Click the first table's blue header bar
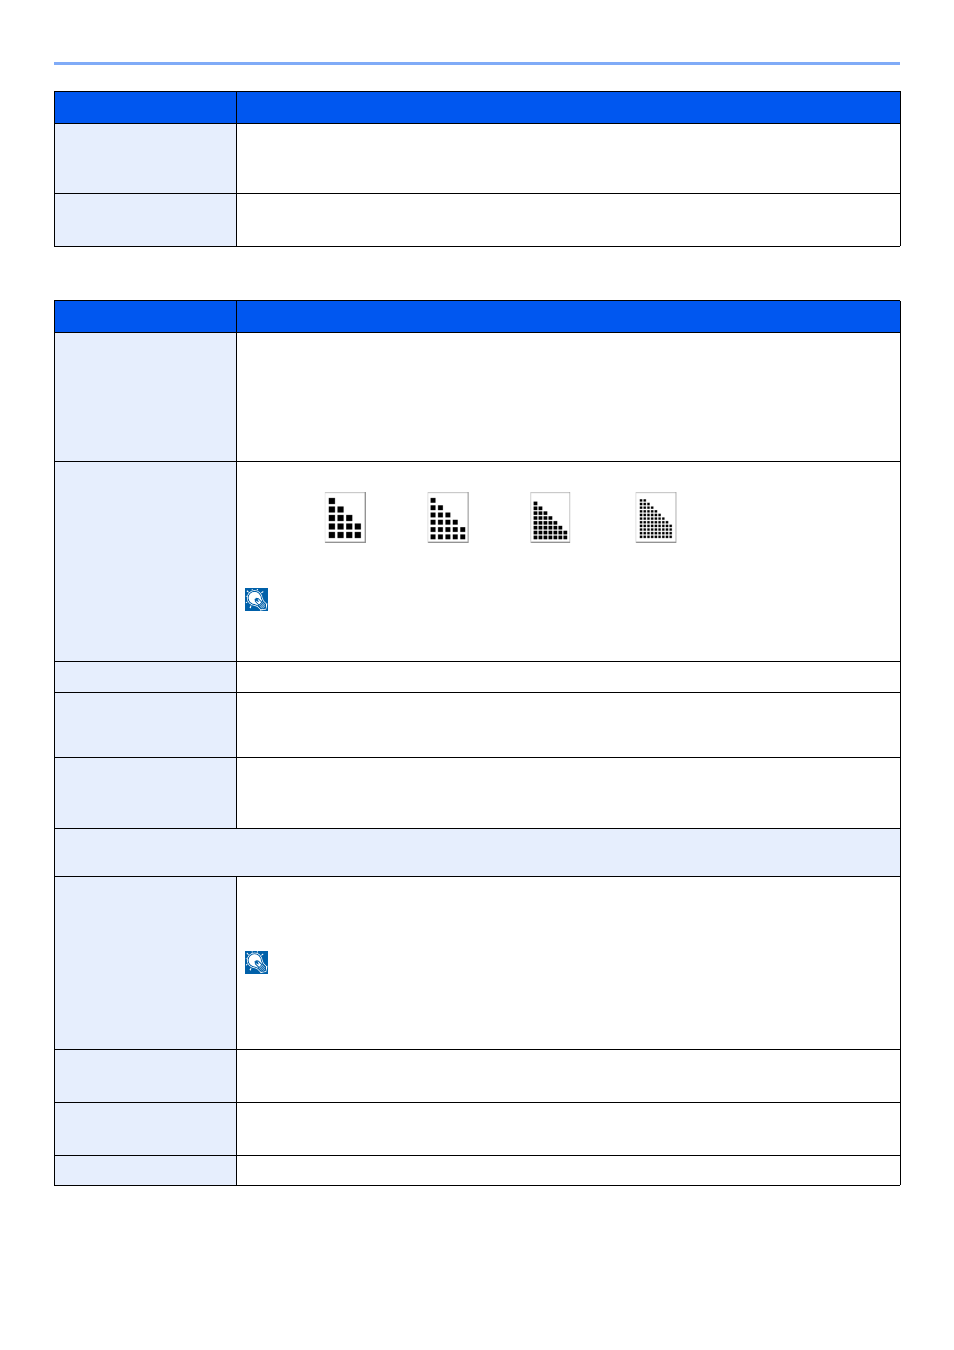The height and width of the screenshot is (1350, 954). [477, 108]
